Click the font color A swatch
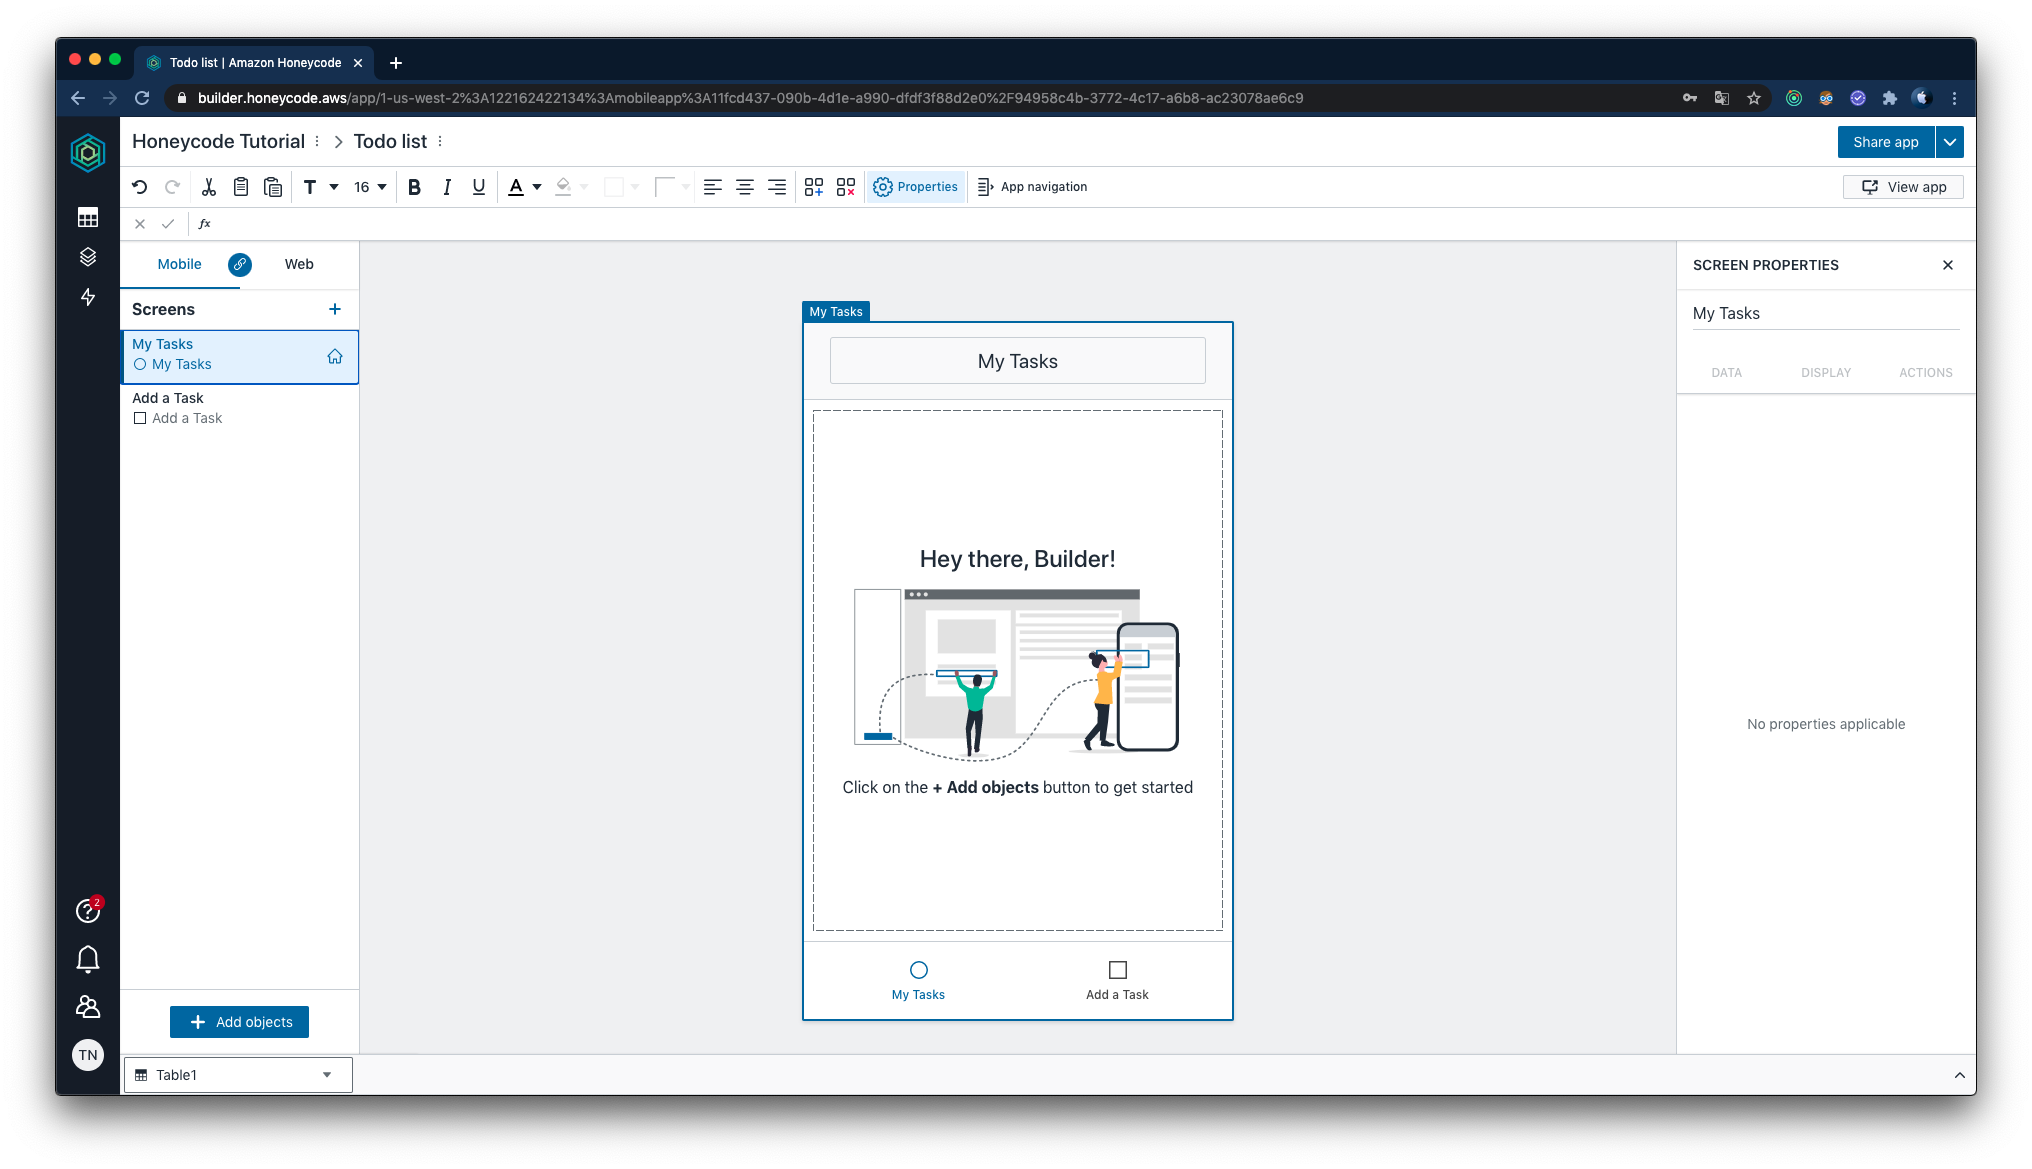Viewport: 2032px width, 1169px height. [x=516, y=187]
